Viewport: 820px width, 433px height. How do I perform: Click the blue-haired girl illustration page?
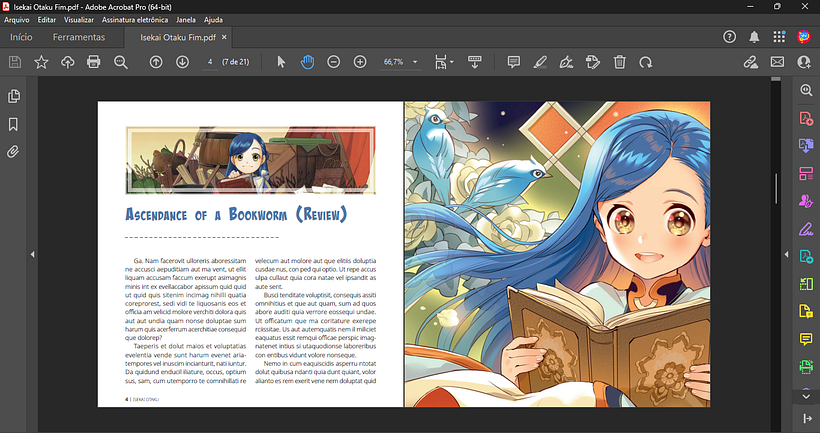pyautogui.click(x=557, y=254)
